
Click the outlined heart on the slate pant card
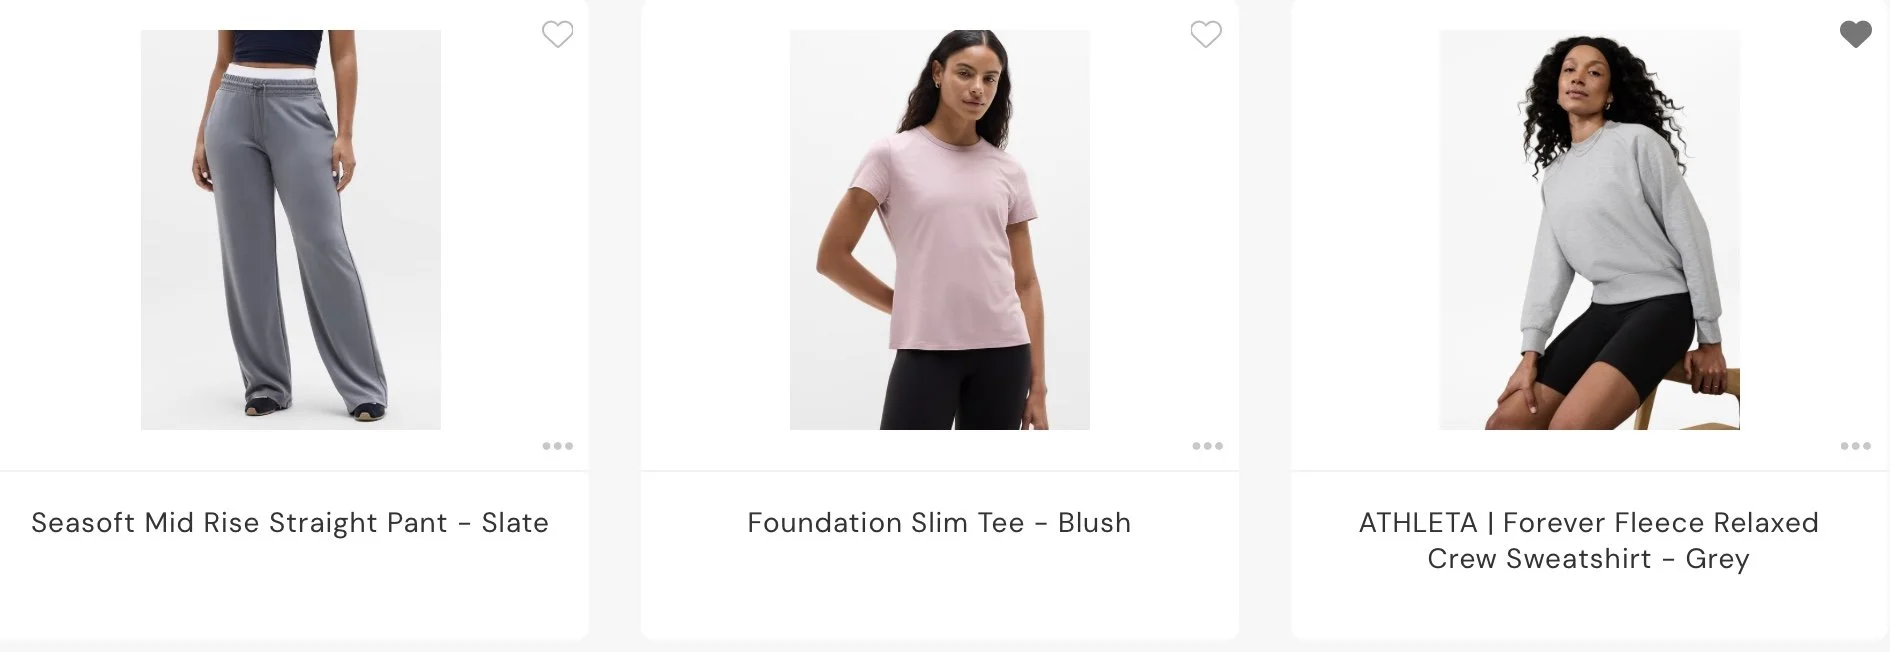click(x=557, y=34)
